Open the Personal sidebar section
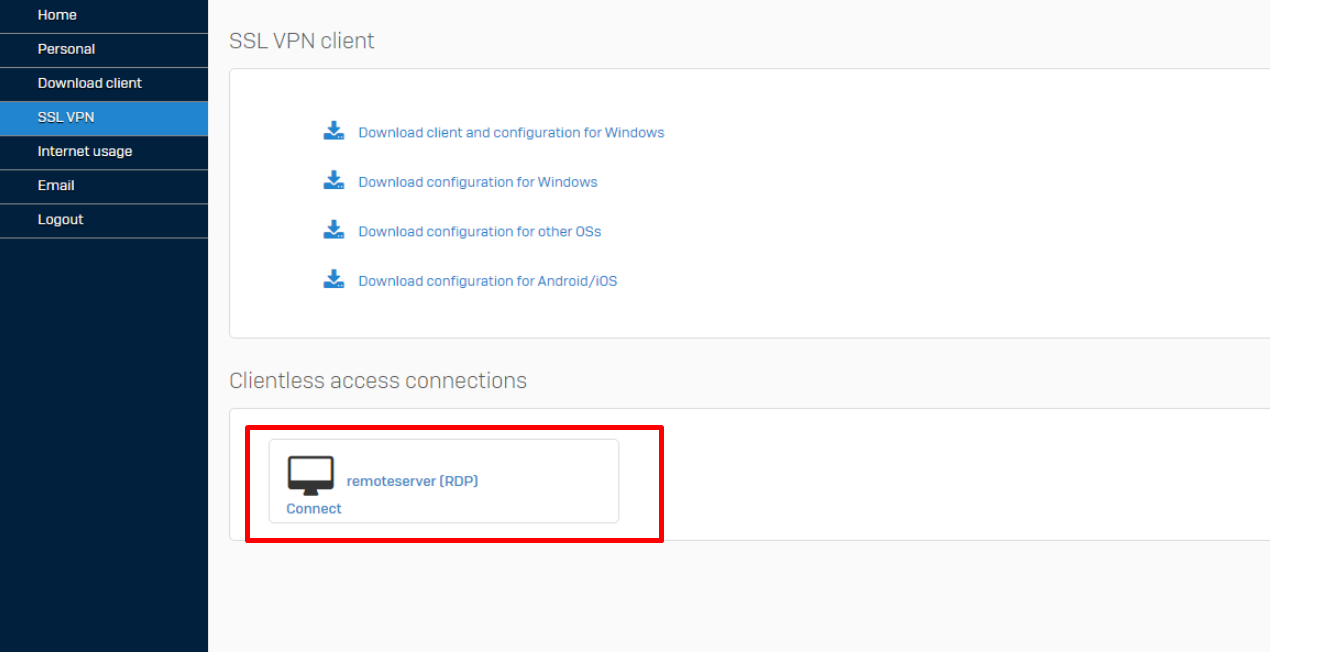The width and height of the screenshot is (1341, 652). (66, 49)
